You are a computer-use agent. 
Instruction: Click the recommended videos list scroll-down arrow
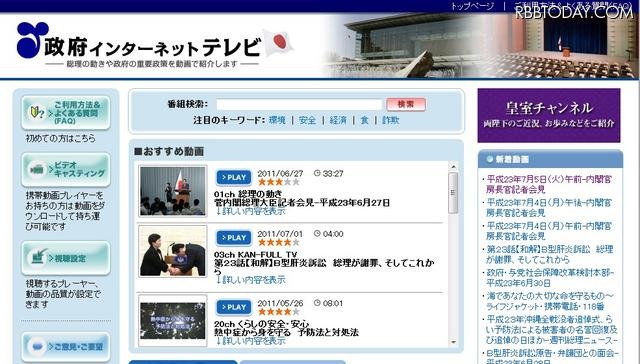coord(453,342)
